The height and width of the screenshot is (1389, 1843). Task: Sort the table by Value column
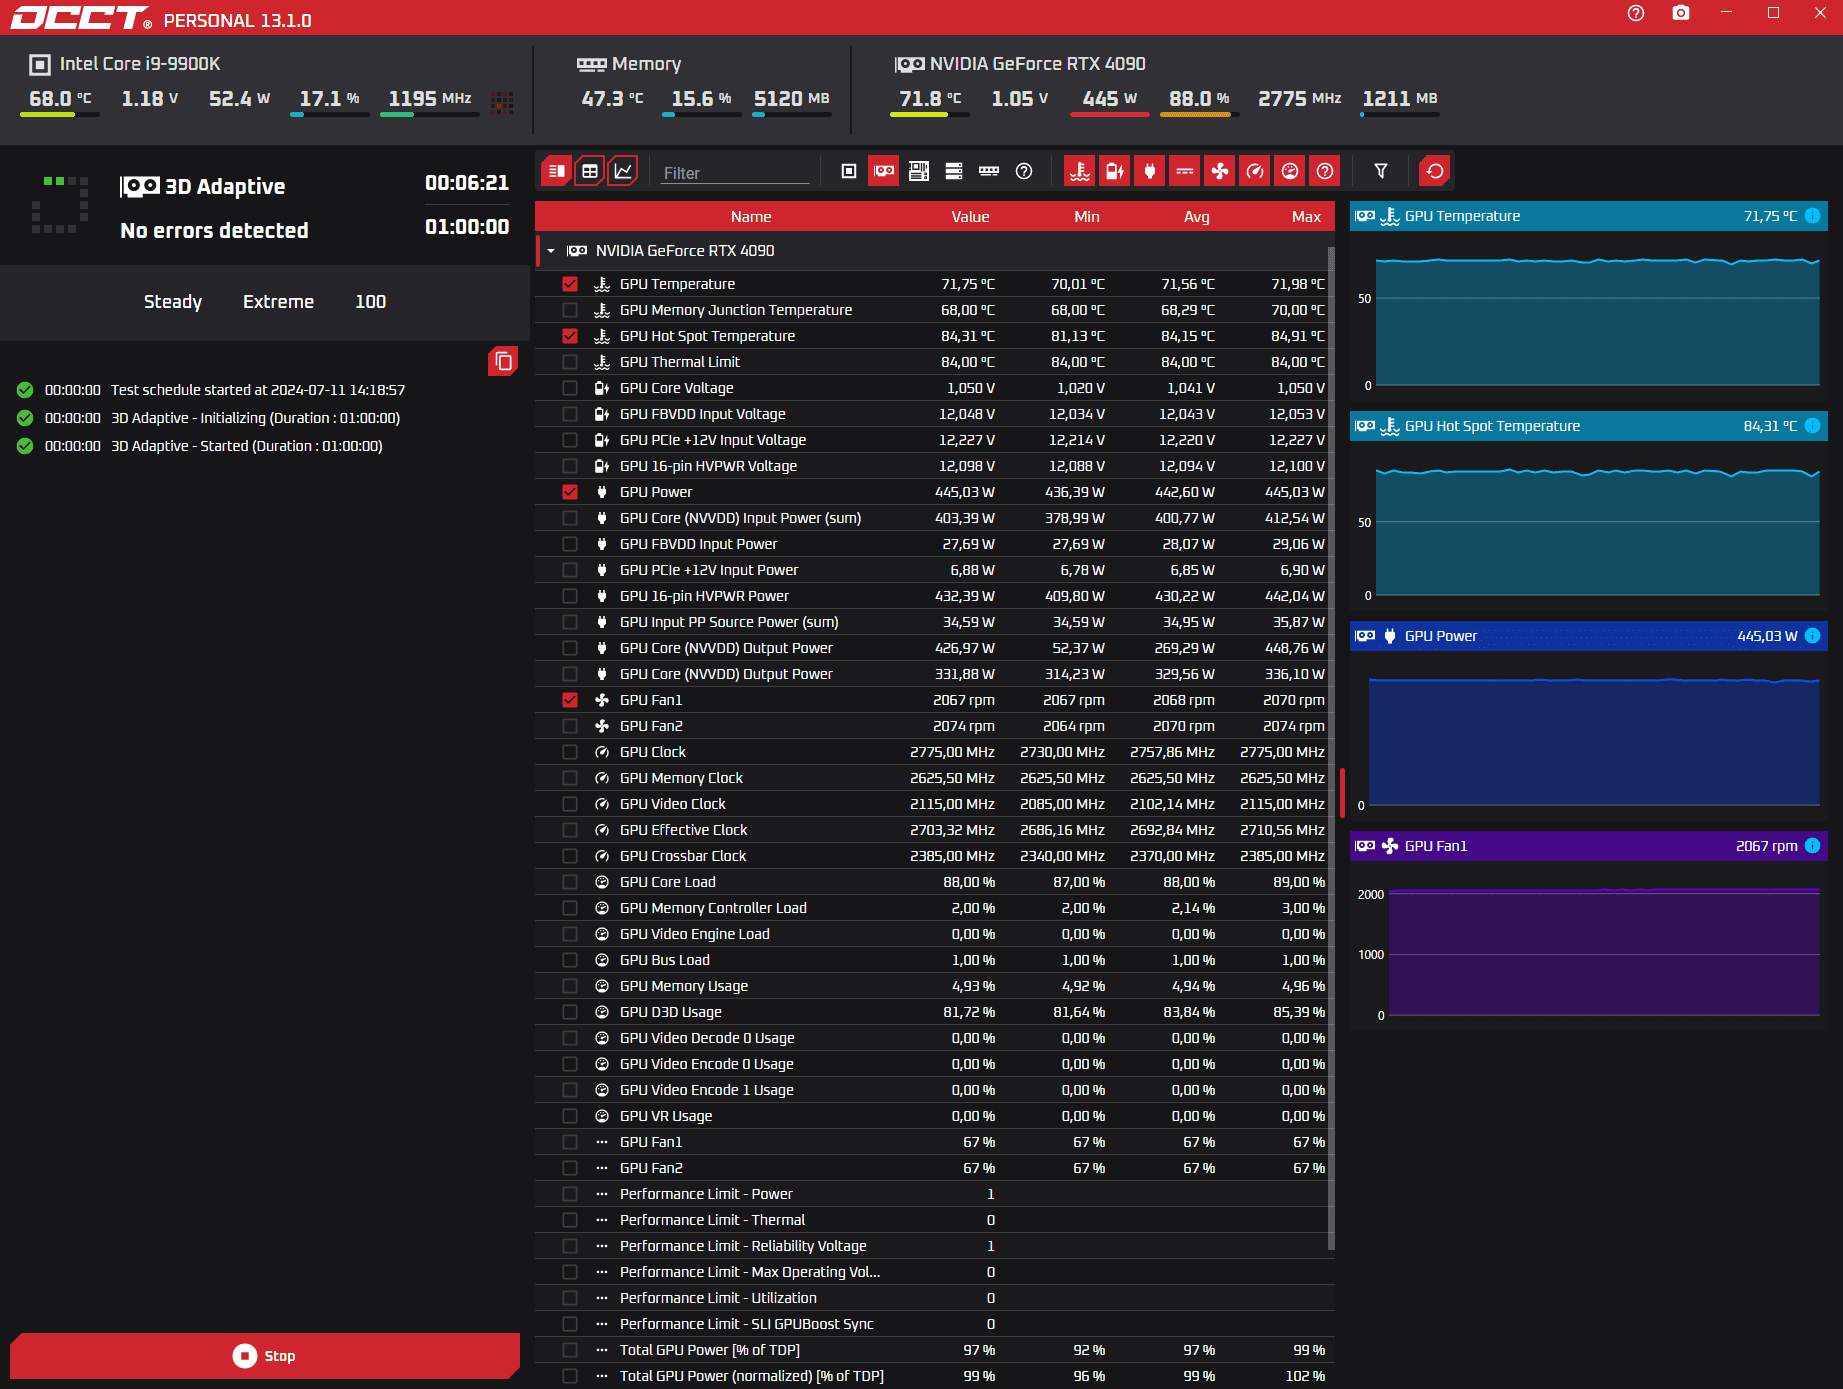[970, 217]
